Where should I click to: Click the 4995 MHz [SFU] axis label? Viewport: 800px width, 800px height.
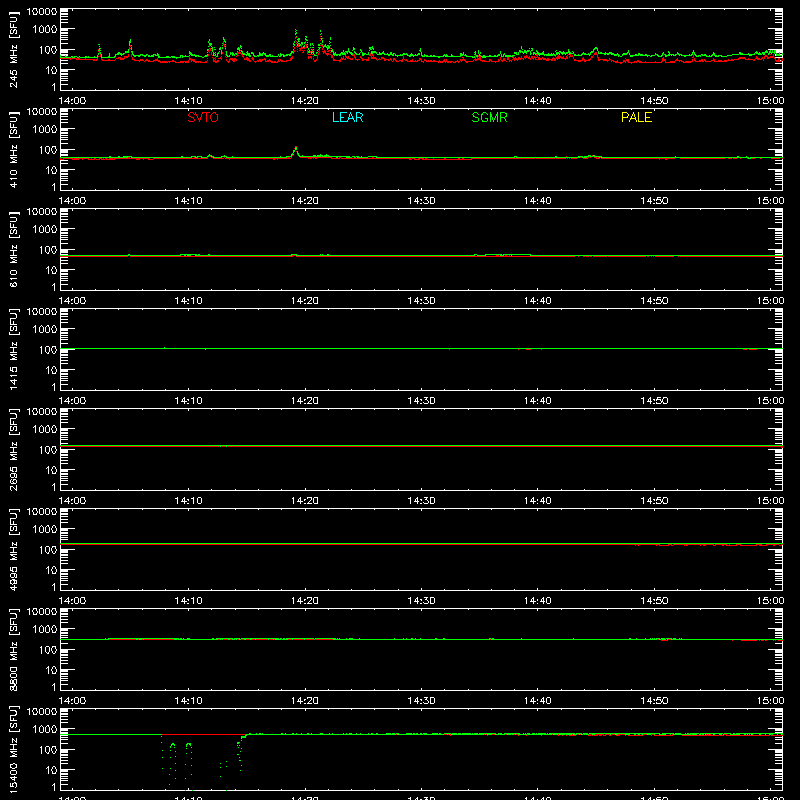[x=13, y=549]
